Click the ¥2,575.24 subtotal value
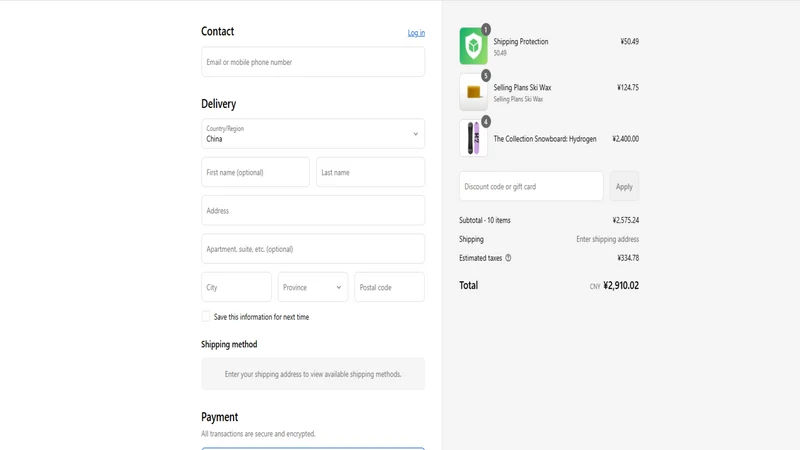The height and width of the screenshot is (450, 800). pos(626,220)
